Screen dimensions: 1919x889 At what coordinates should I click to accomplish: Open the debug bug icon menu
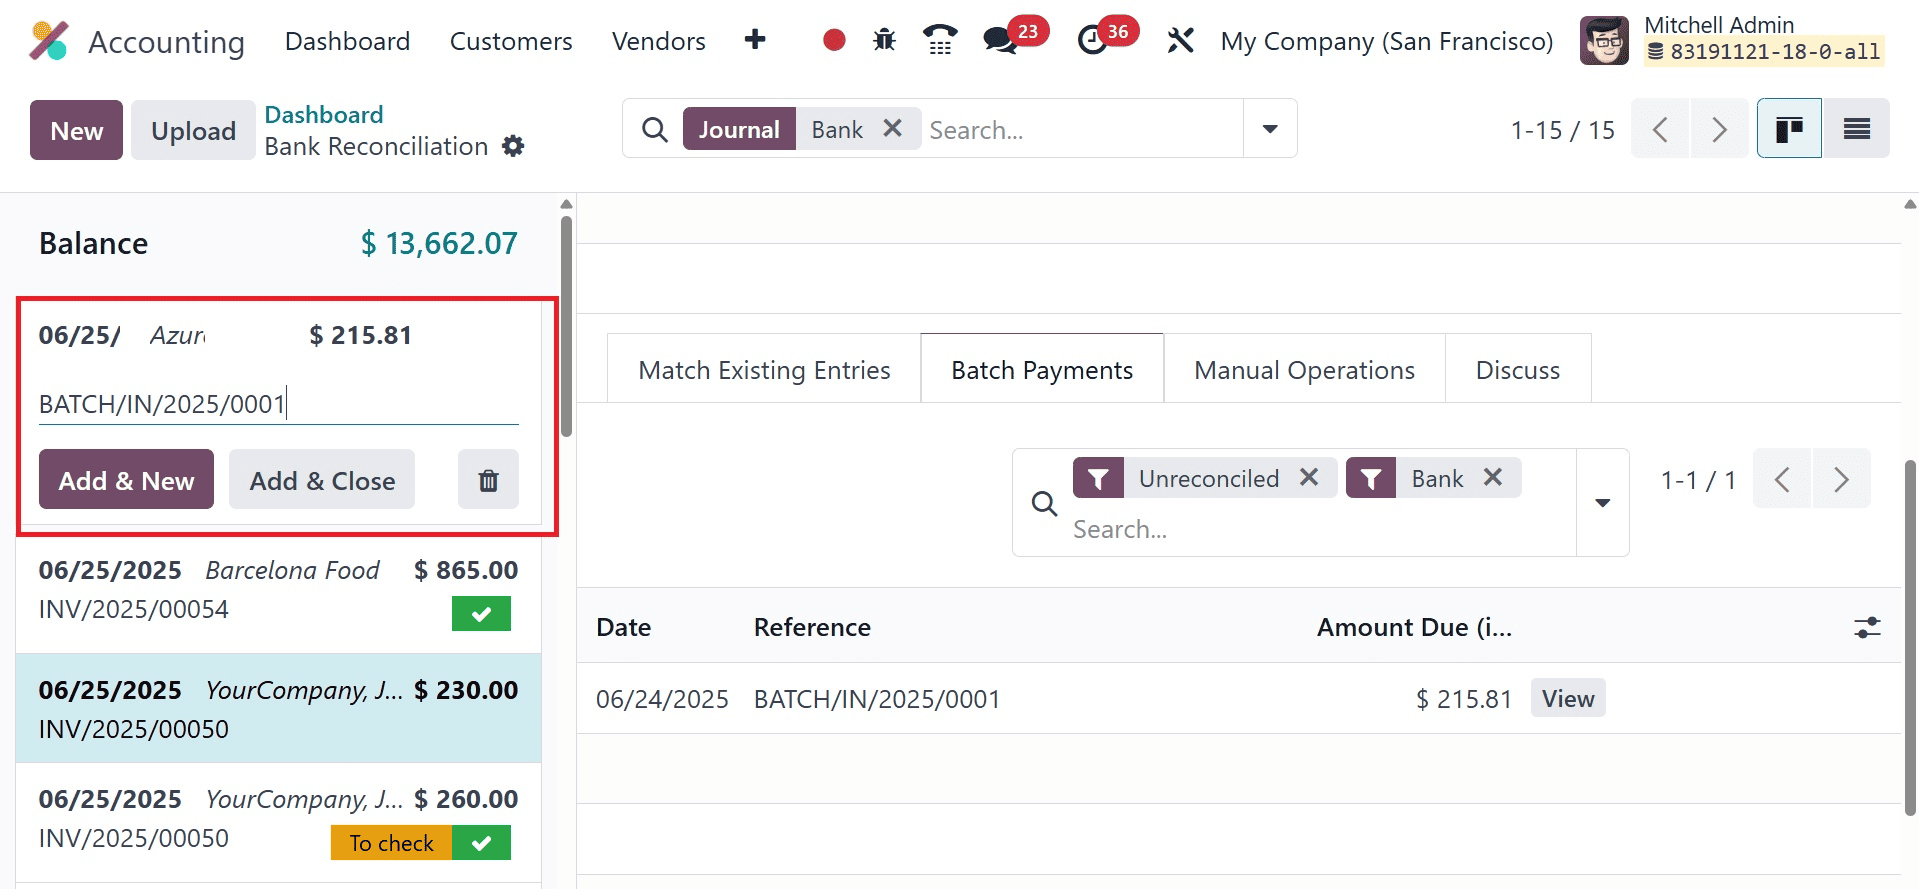(x=884, y=40)
